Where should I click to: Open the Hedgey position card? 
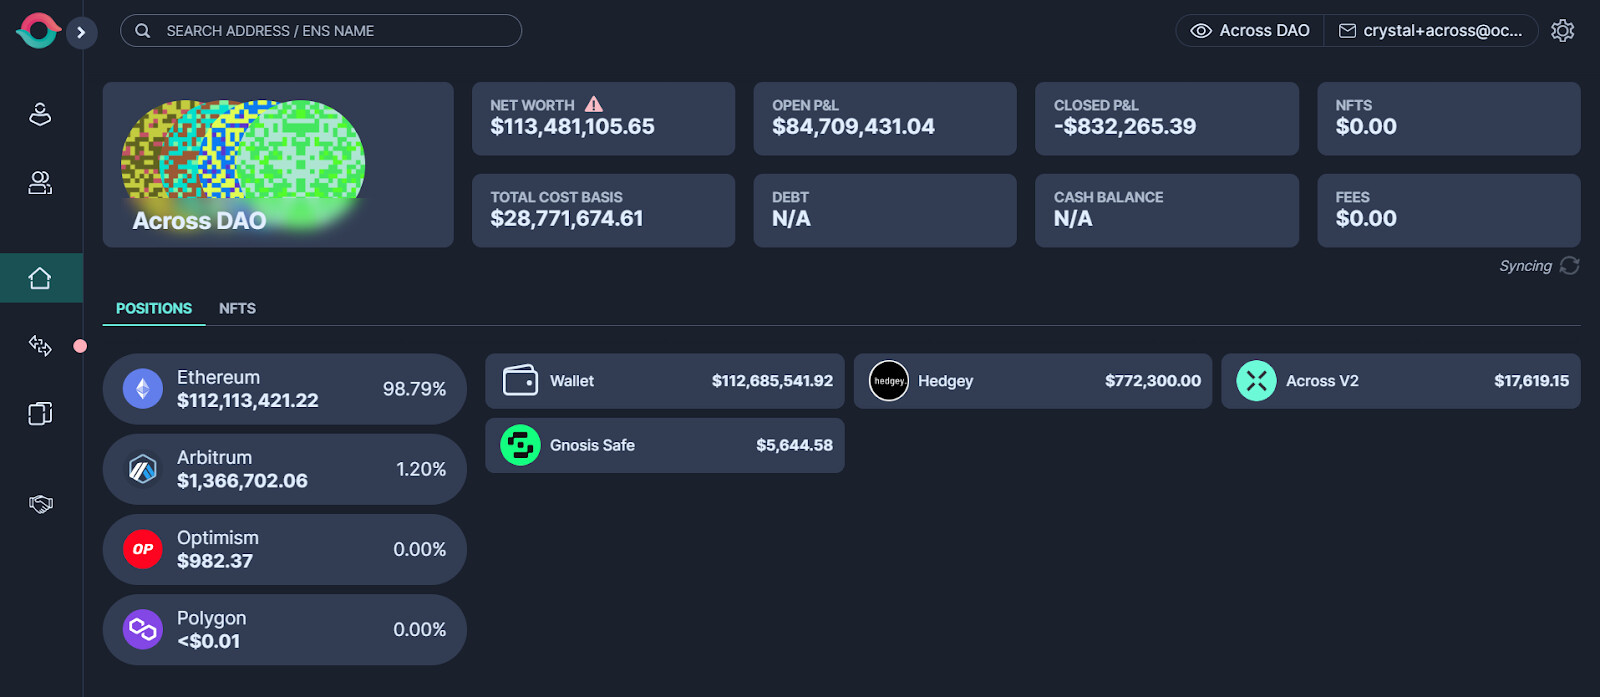1033,381
